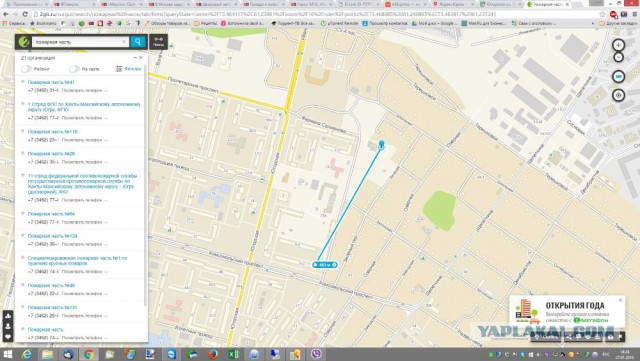Click the city/buildings icon in left sidebar
This screenshot has height=361, width=640.
(x=8, y=316)
